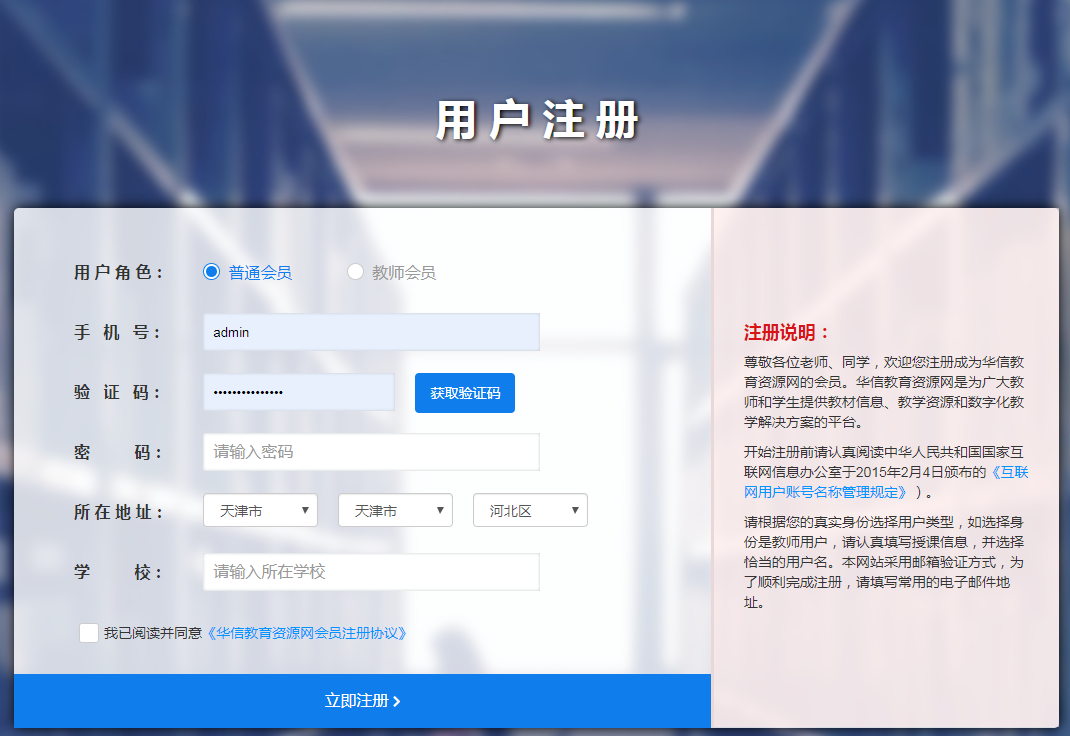
Task: Focus the 手机号 field containing admin
Action: coord(371,332)
